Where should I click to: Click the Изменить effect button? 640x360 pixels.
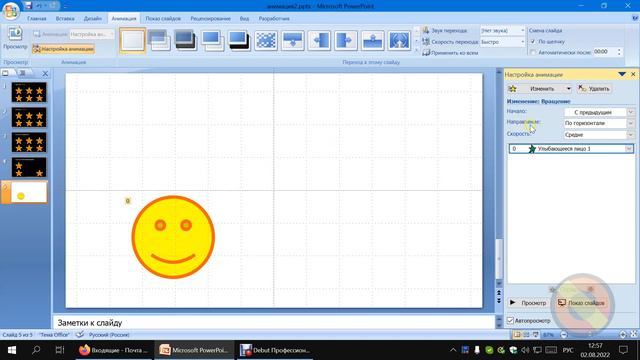540,89
